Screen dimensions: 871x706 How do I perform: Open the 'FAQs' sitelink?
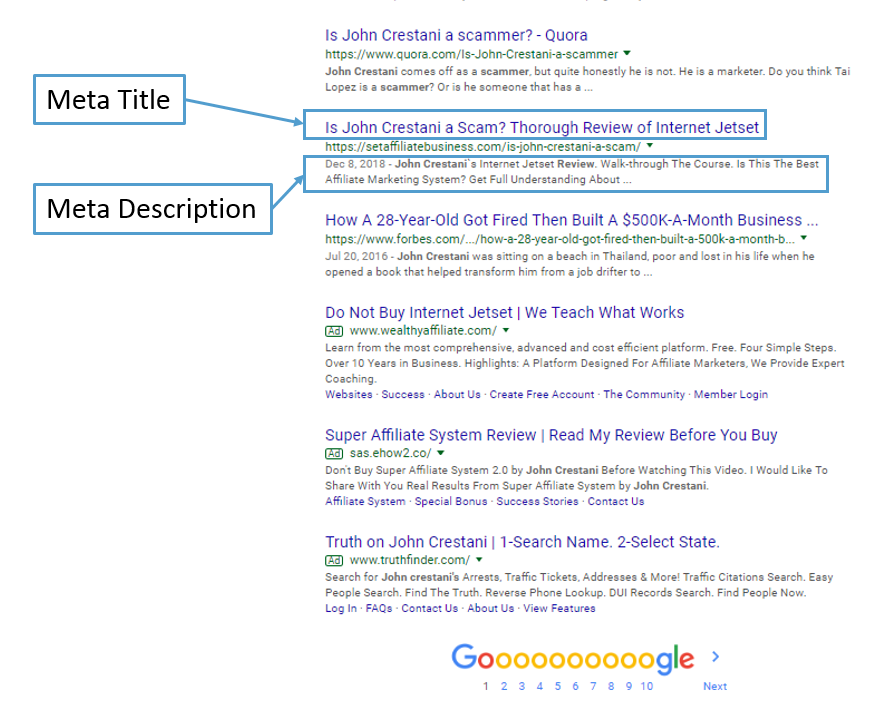pyautogui.click(x=379, y=608)
